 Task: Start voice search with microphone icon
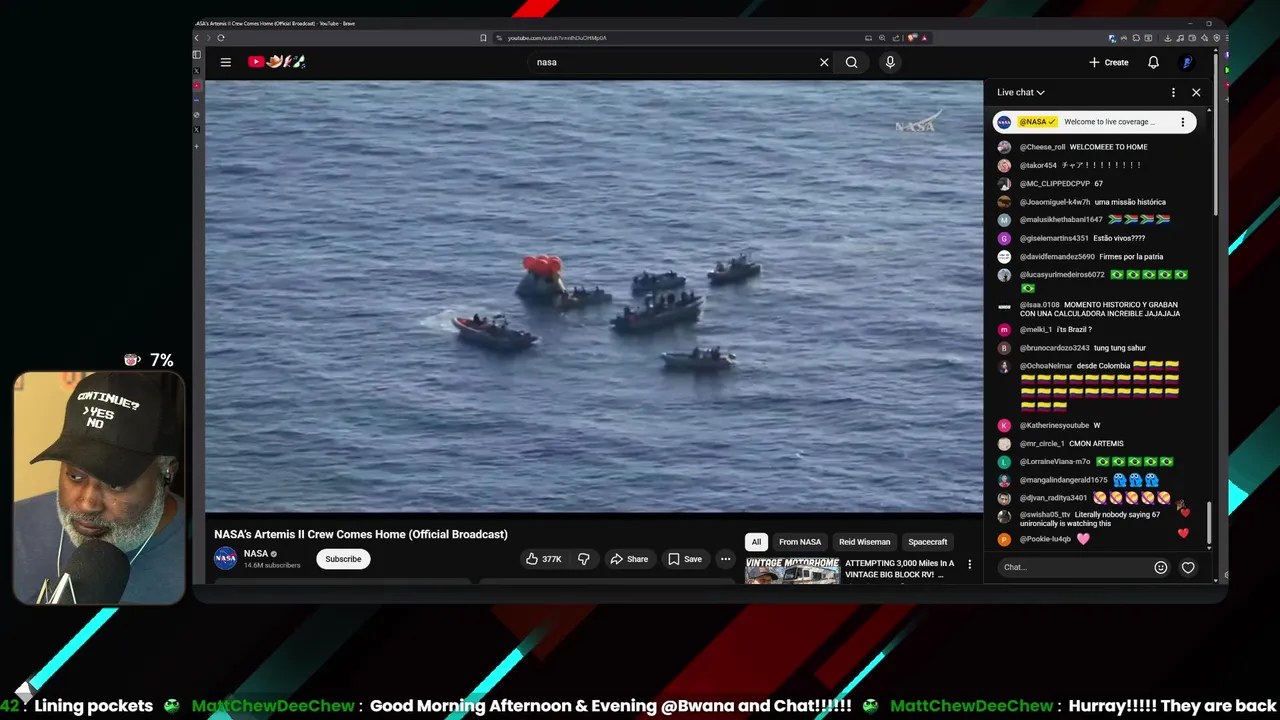[890, 62]
